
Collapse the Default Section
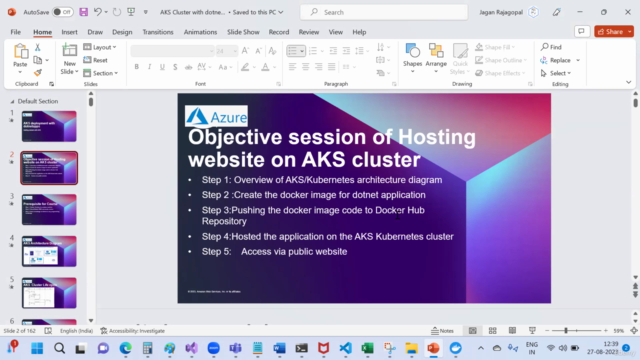click(12, 101)
